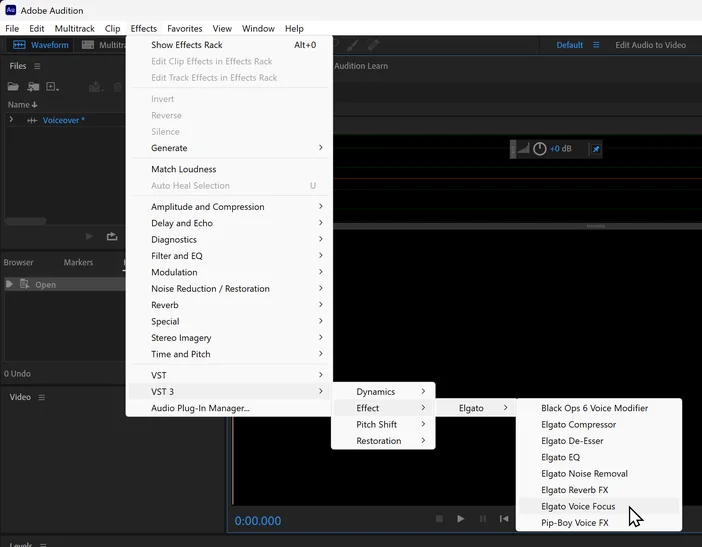
Task: Select Elgato De-Esser plugin
Action: click(x=599, y=441)
